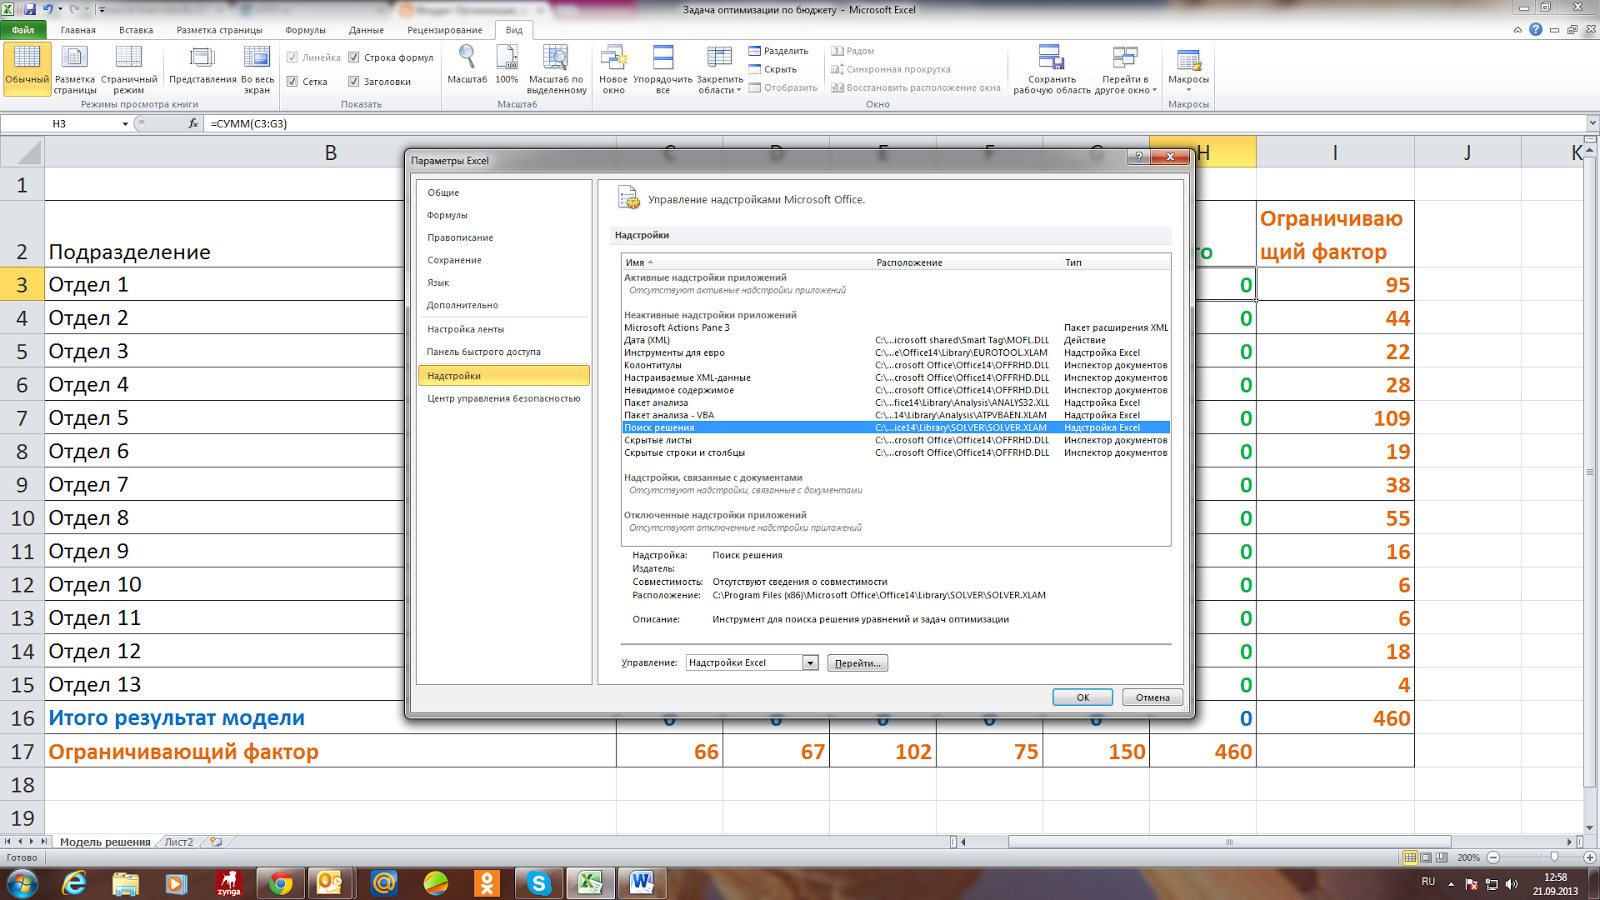Click Insert Function fx button
Viewport: 1600px width, 900px height.
tap(193, 123)
